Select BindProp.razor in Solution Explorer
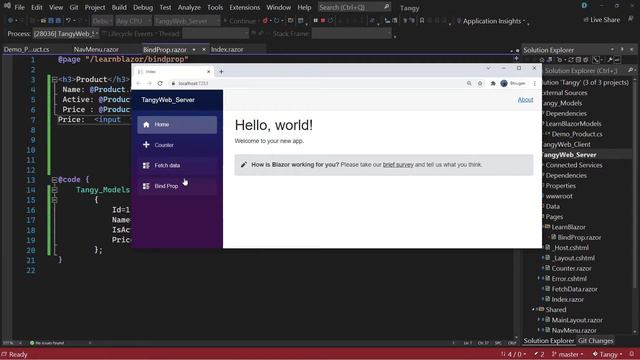640x360 pixels. (x=578, y=238)
